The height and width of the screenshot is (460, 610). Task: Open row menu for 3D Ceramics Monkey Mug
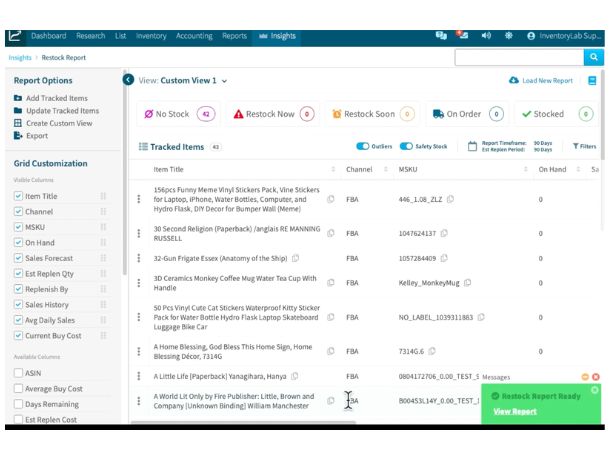point(139,283)
